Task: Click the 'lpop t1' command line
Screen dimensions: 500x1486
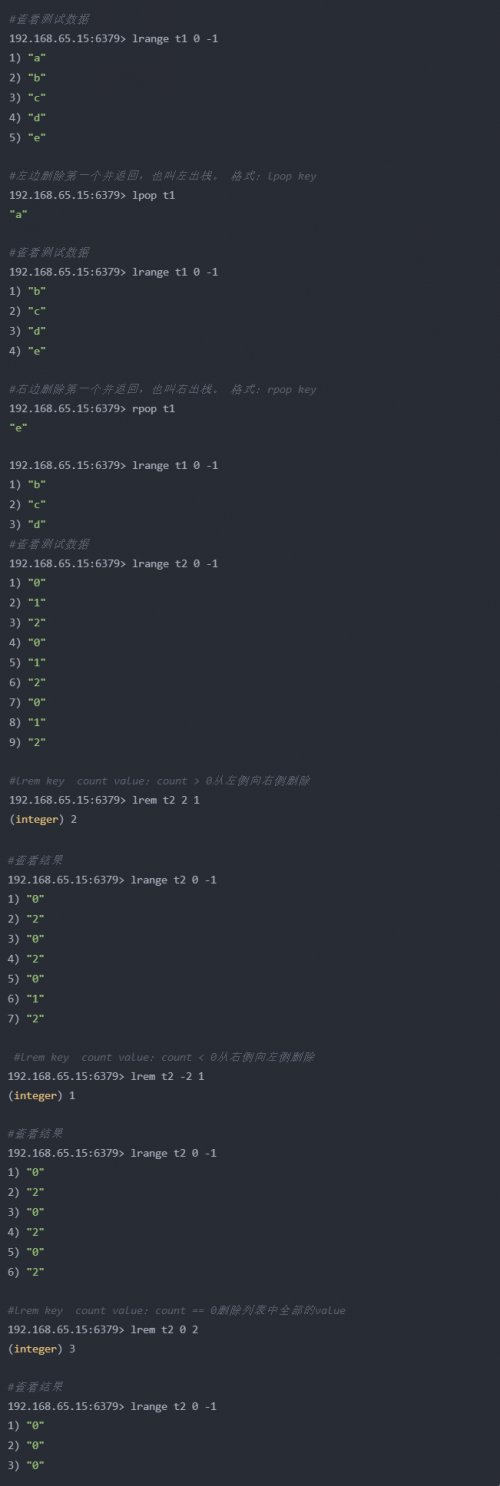Action: point(92,195)
